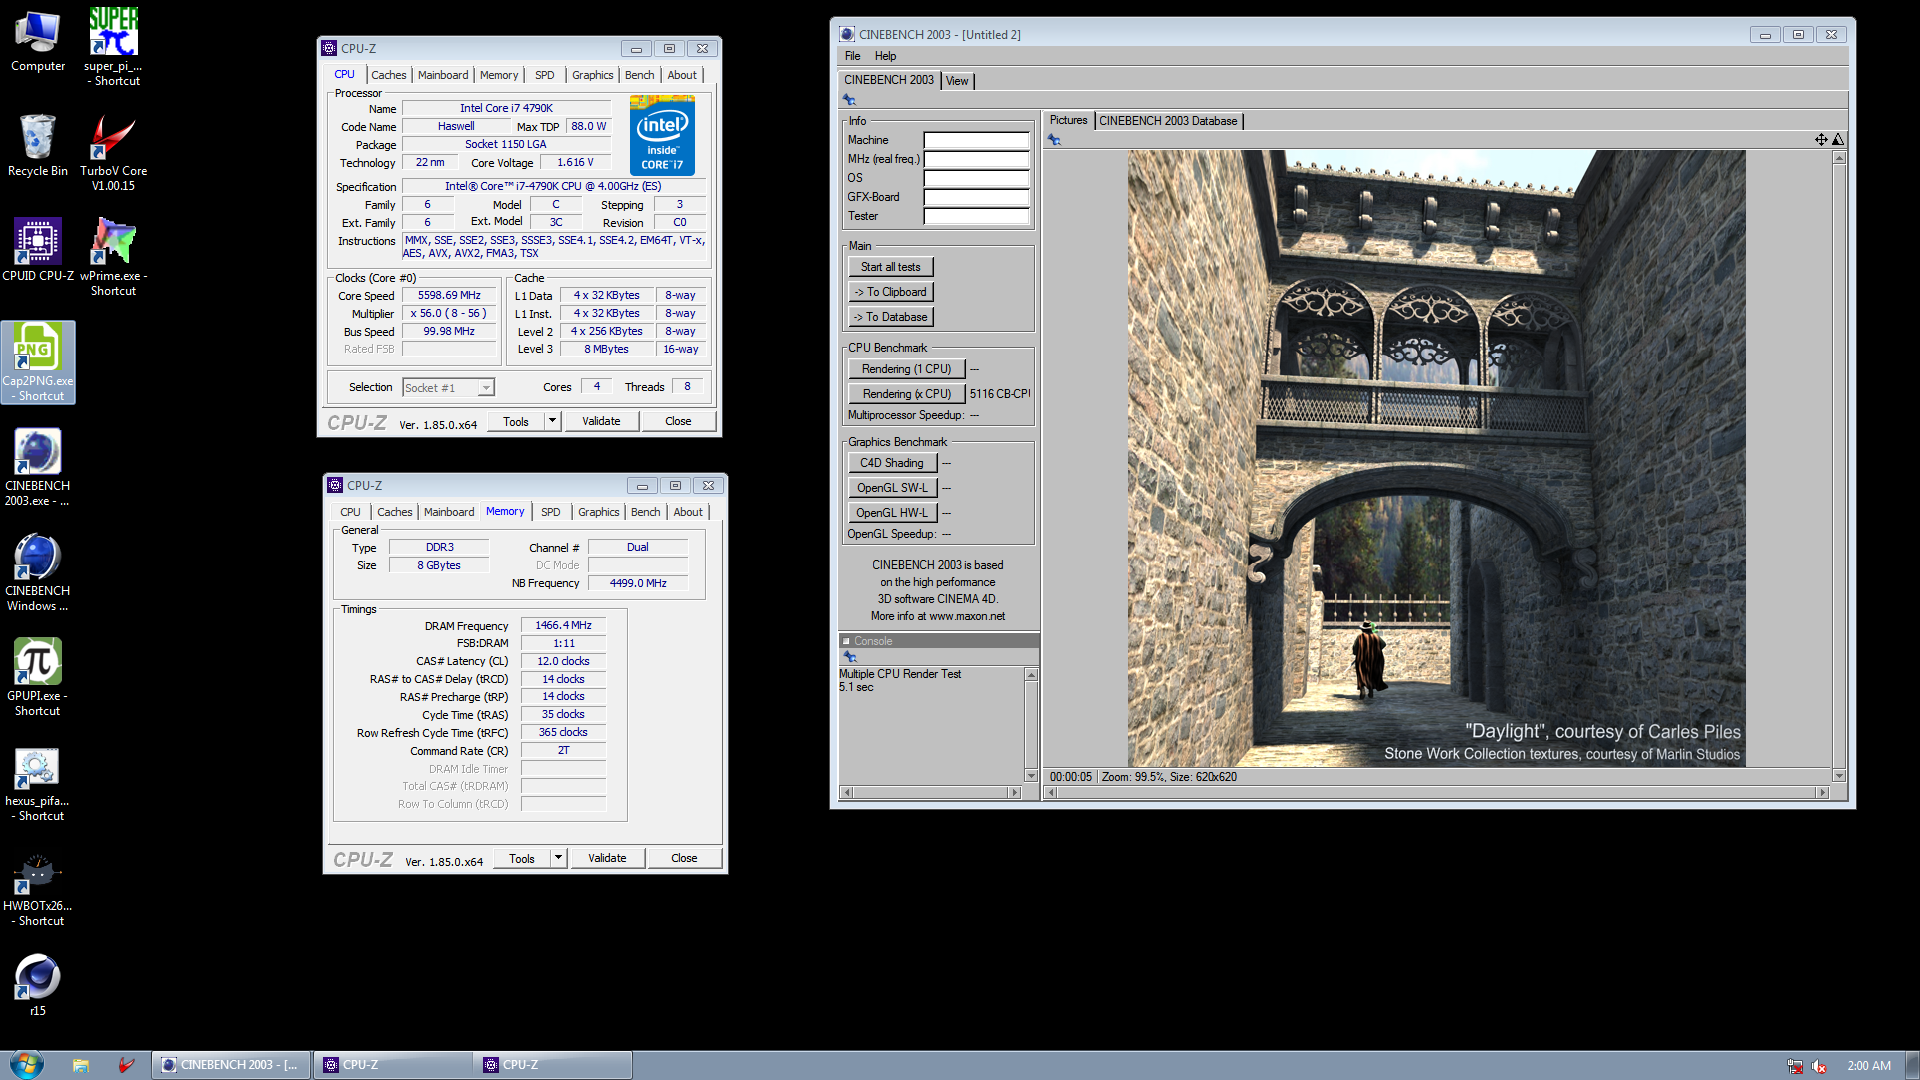
Task: Run Rendering (1 CPU) benchmark
Action: click(906, 369)
